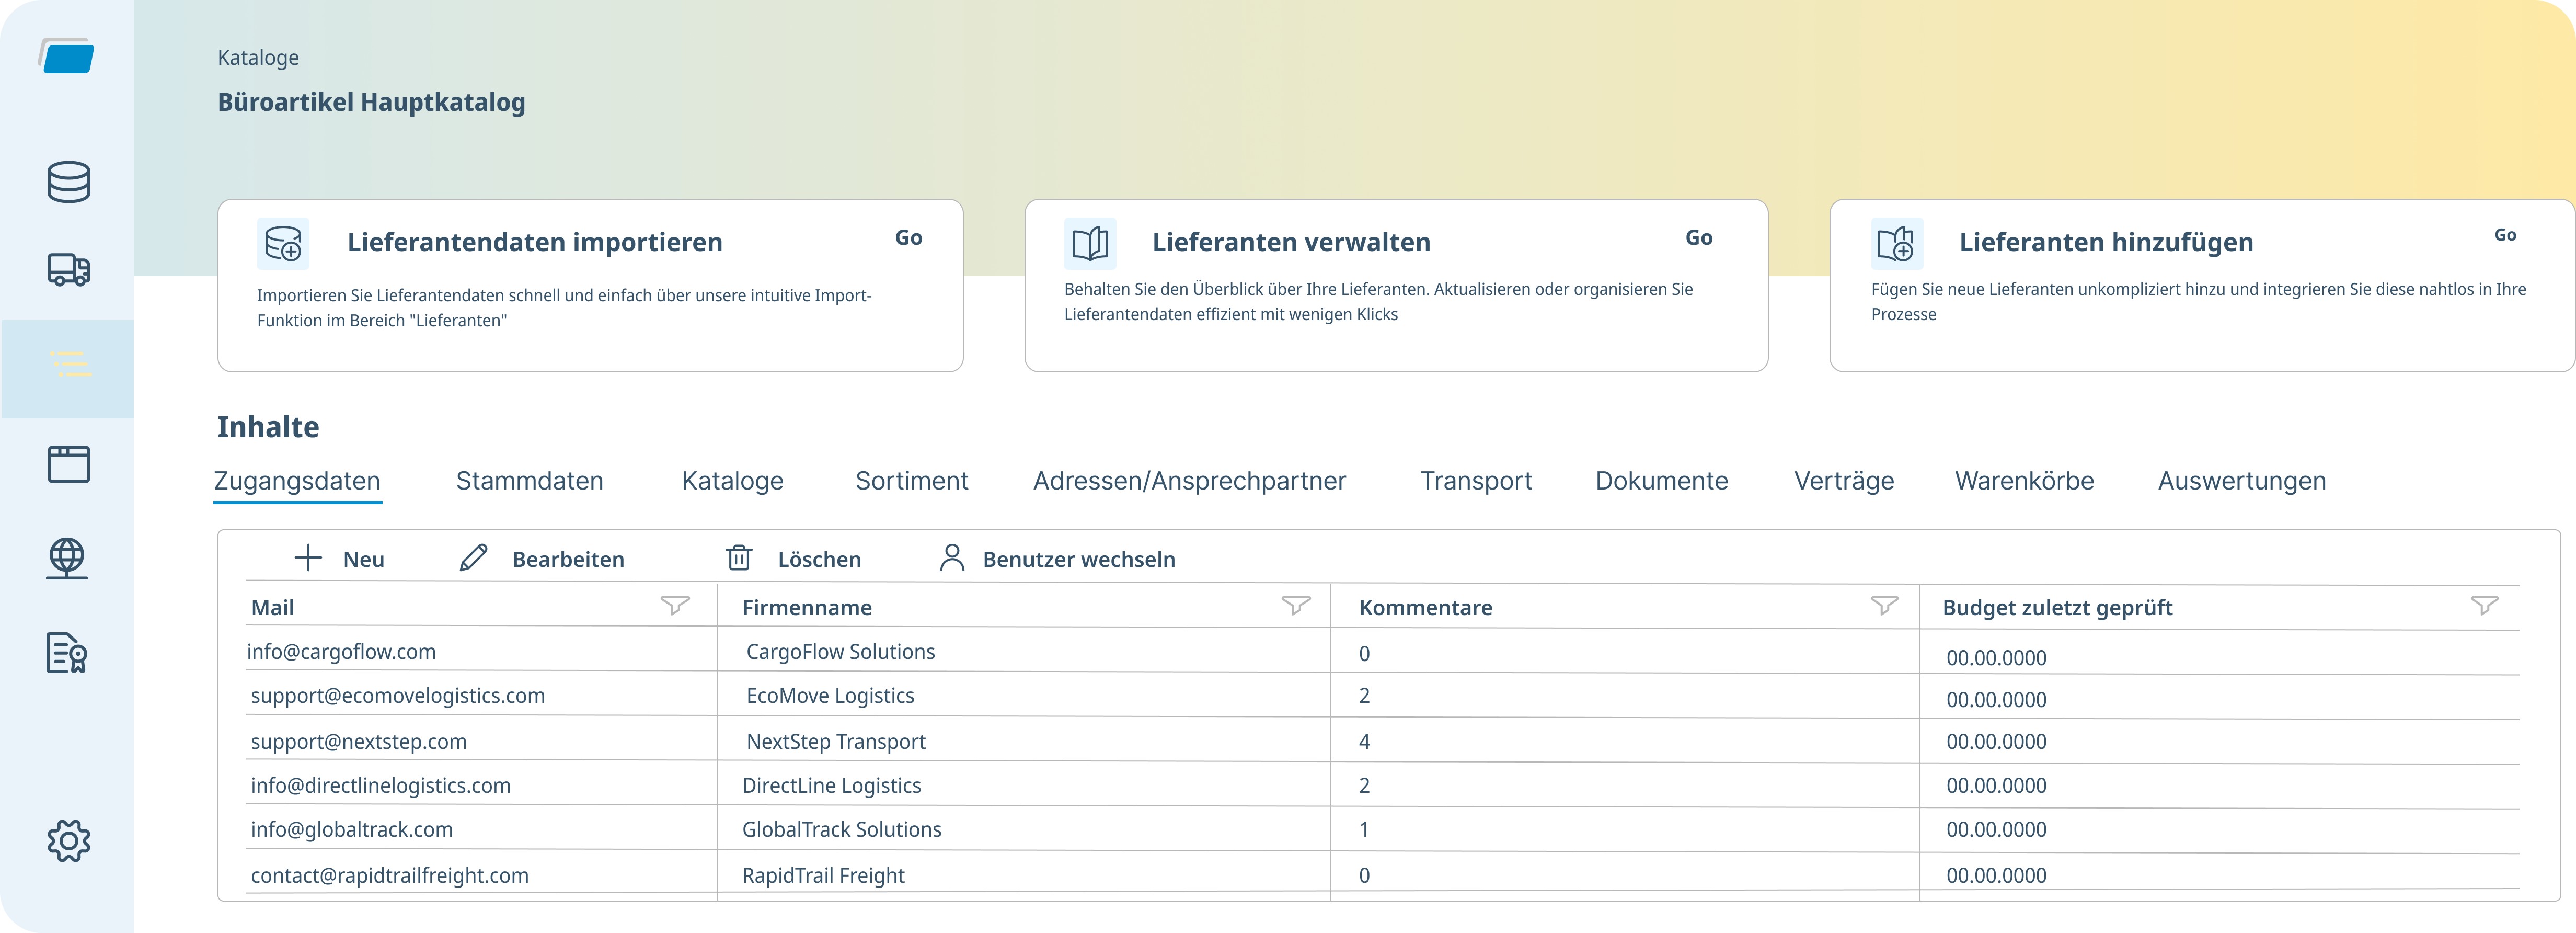Switch to the Zugangsdaten tab
Screen dimensions: 2576x933
click(297, 481)
